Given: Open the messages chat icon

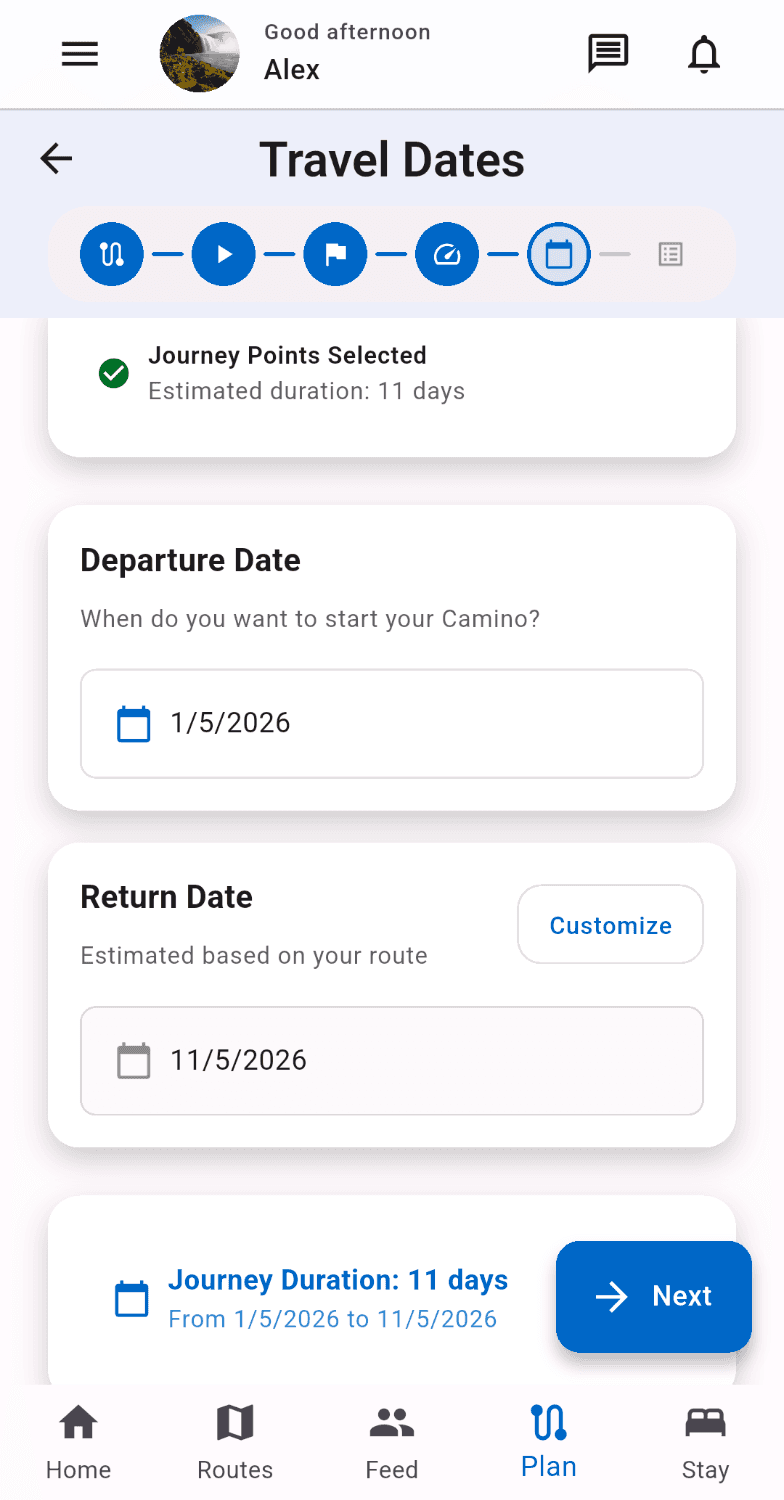Looking at the screenshot, I should coord(607,54).
